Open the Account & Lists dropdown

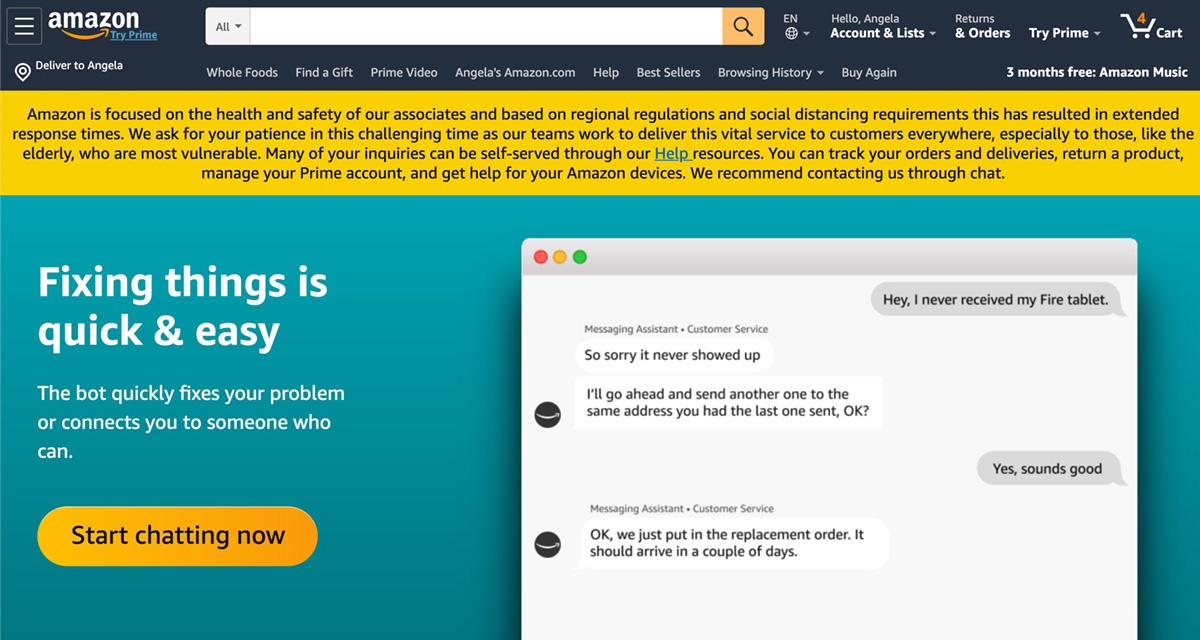pos(883,33)
